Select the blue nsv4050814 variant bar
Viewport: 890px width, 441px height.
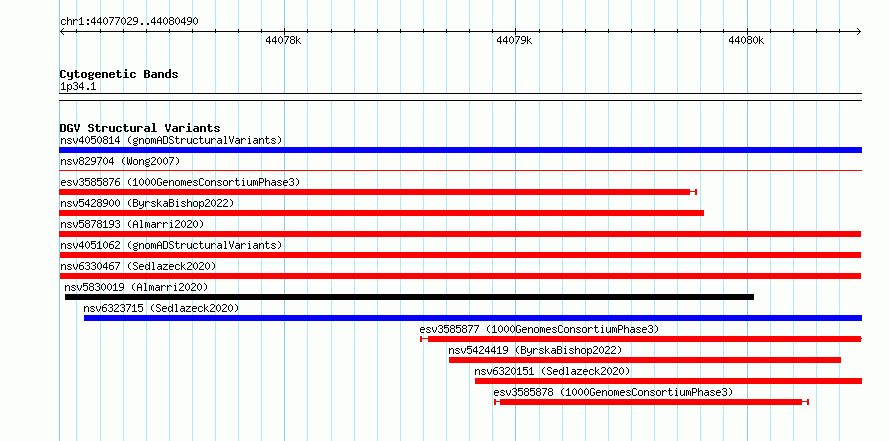click(460, 150)
